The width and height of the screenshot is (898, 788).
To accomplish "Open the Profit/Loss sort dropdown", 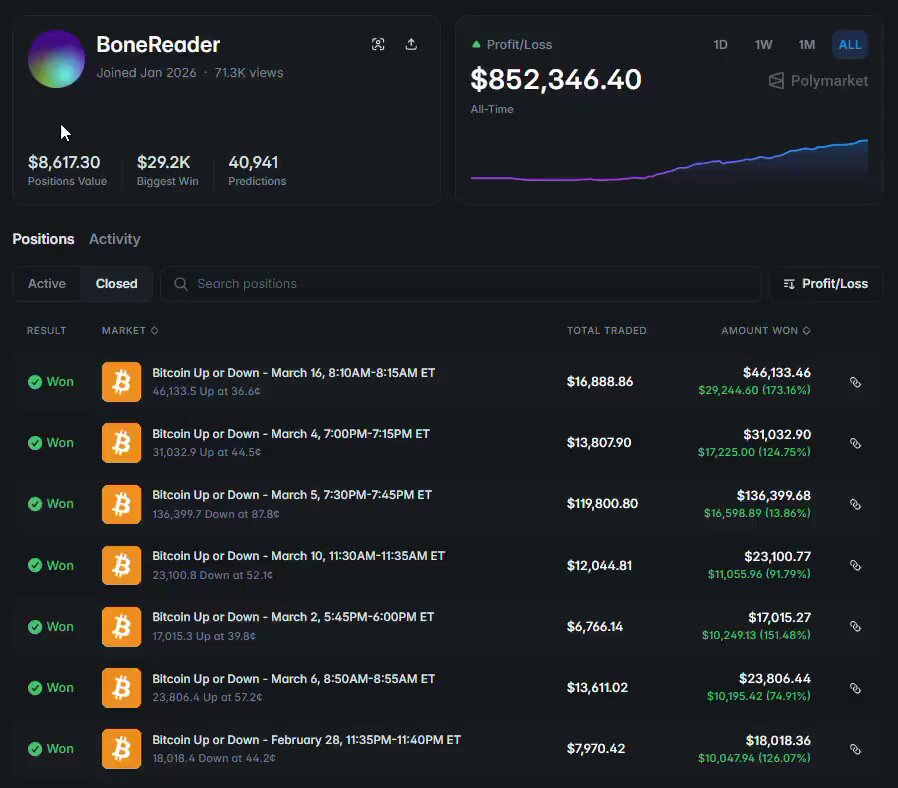I will point(825,284).
